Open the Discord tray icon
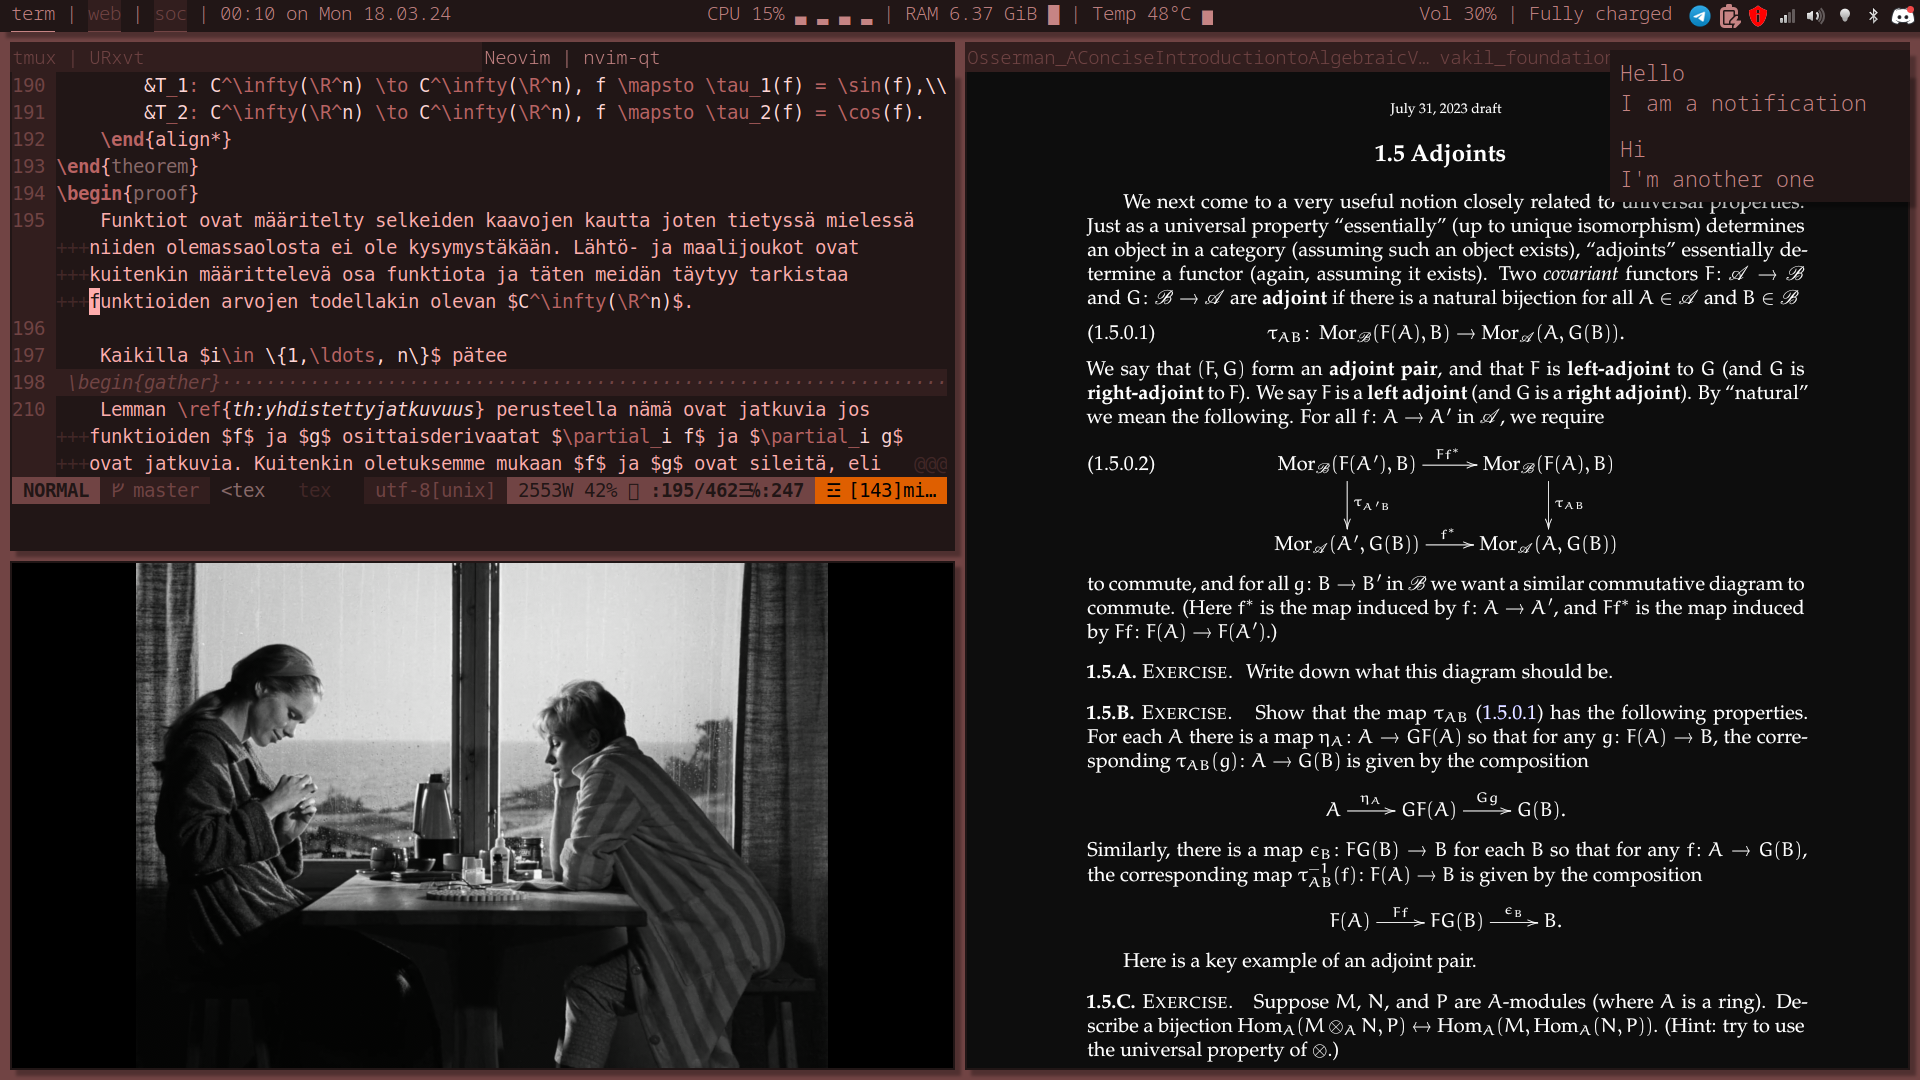This screenshot has width=1920, height=1080. pyautogui.click(x=1902, y=15)
